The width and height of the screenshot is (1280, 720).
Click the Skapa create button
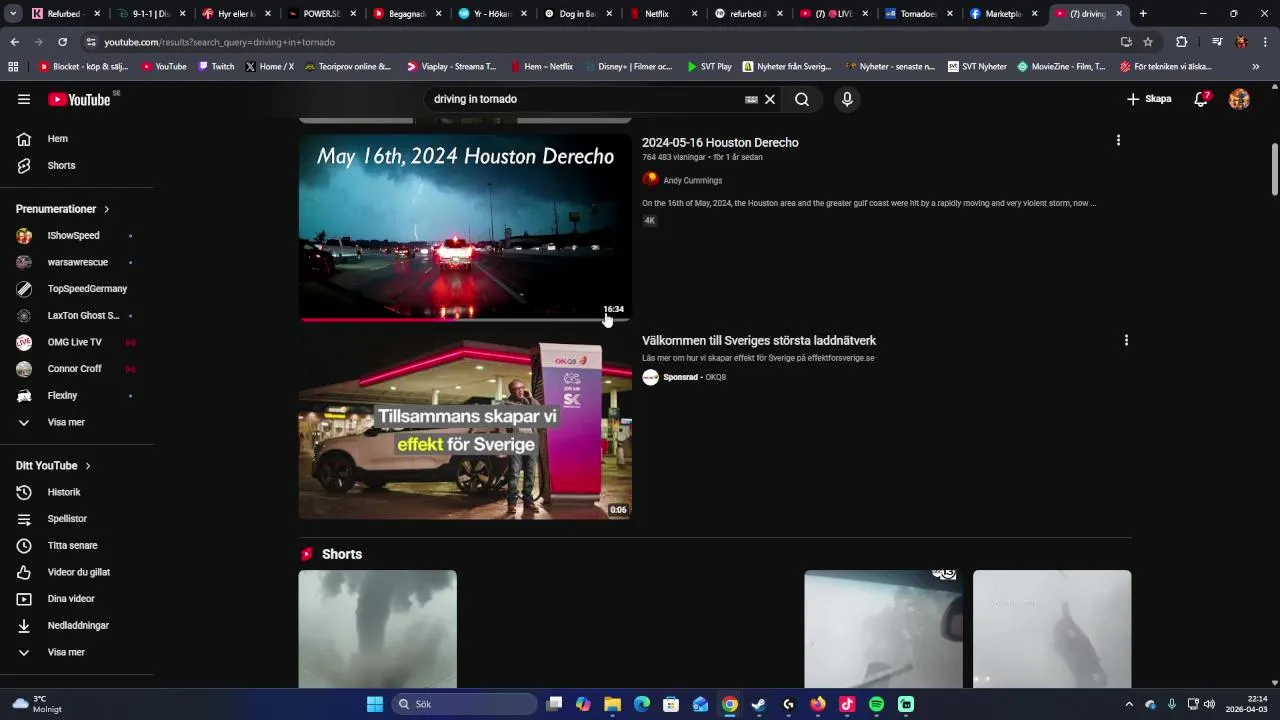pos(1148,99)
